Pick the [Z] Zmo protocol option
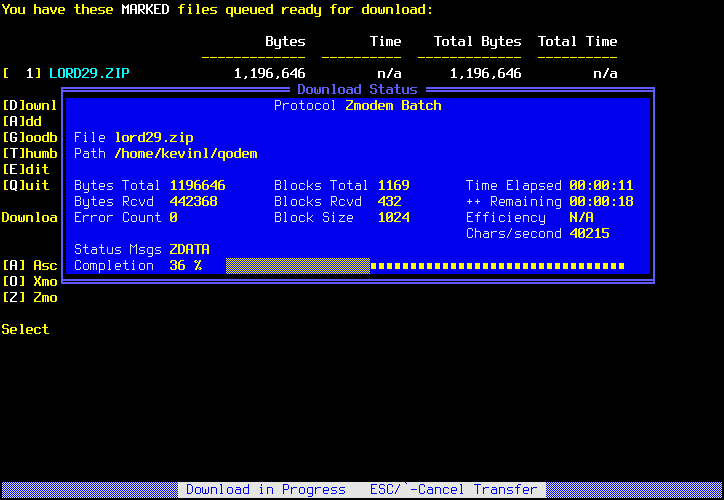 pyautogui.click(x=30, y=298)
